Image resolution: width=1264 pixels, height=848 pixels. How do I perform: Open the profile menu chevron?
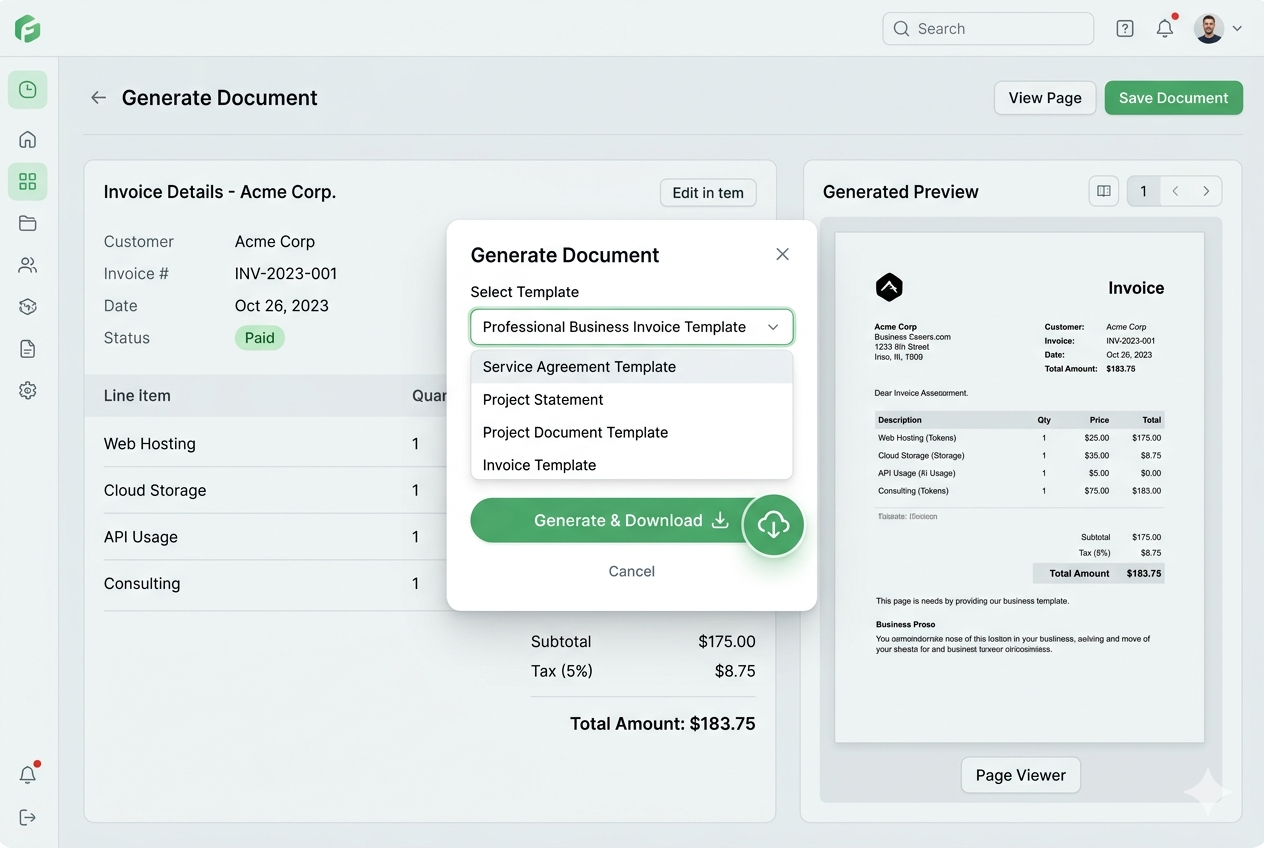[1238, 28]
